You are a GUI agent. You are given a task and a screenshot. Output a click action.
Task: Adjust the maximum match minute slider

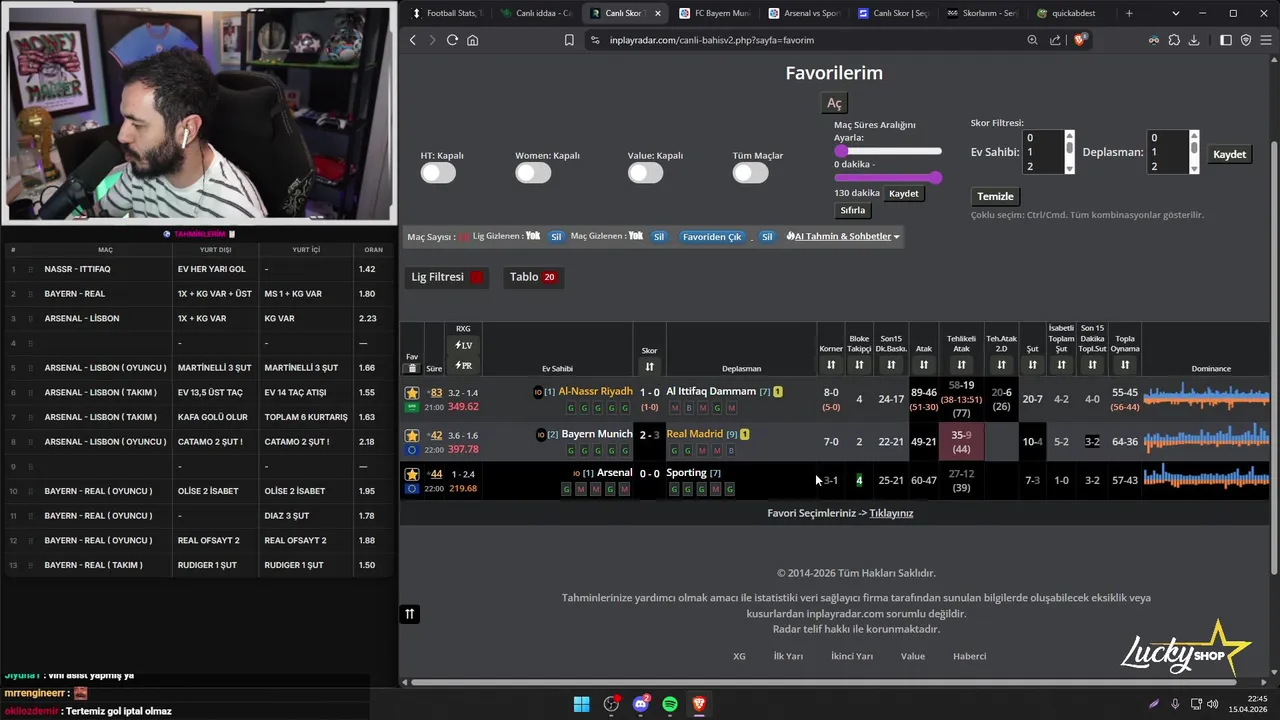(x=936, y=178)
